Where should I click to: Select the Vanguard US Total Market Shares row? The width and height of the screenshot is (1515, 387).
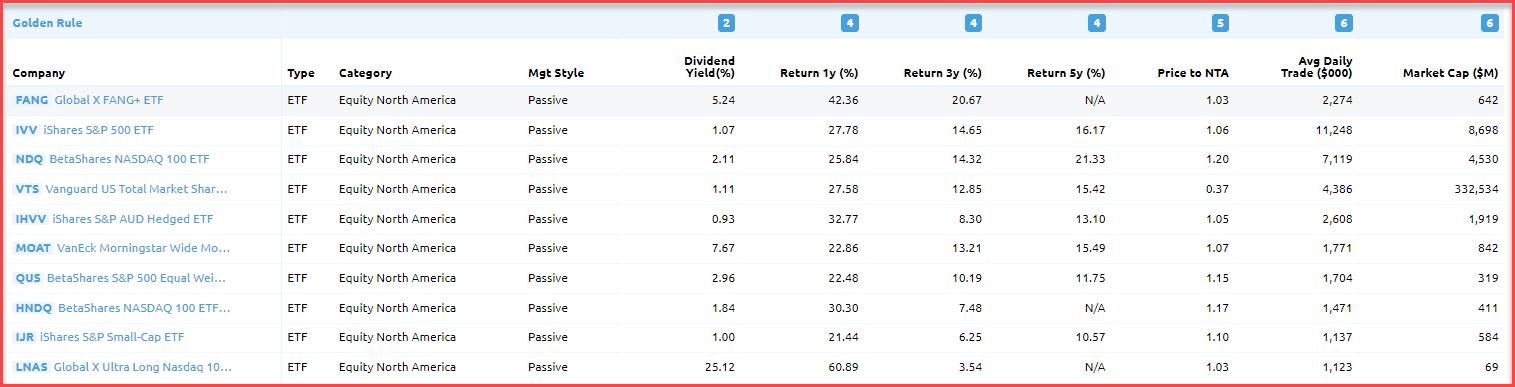click(757, 189)
